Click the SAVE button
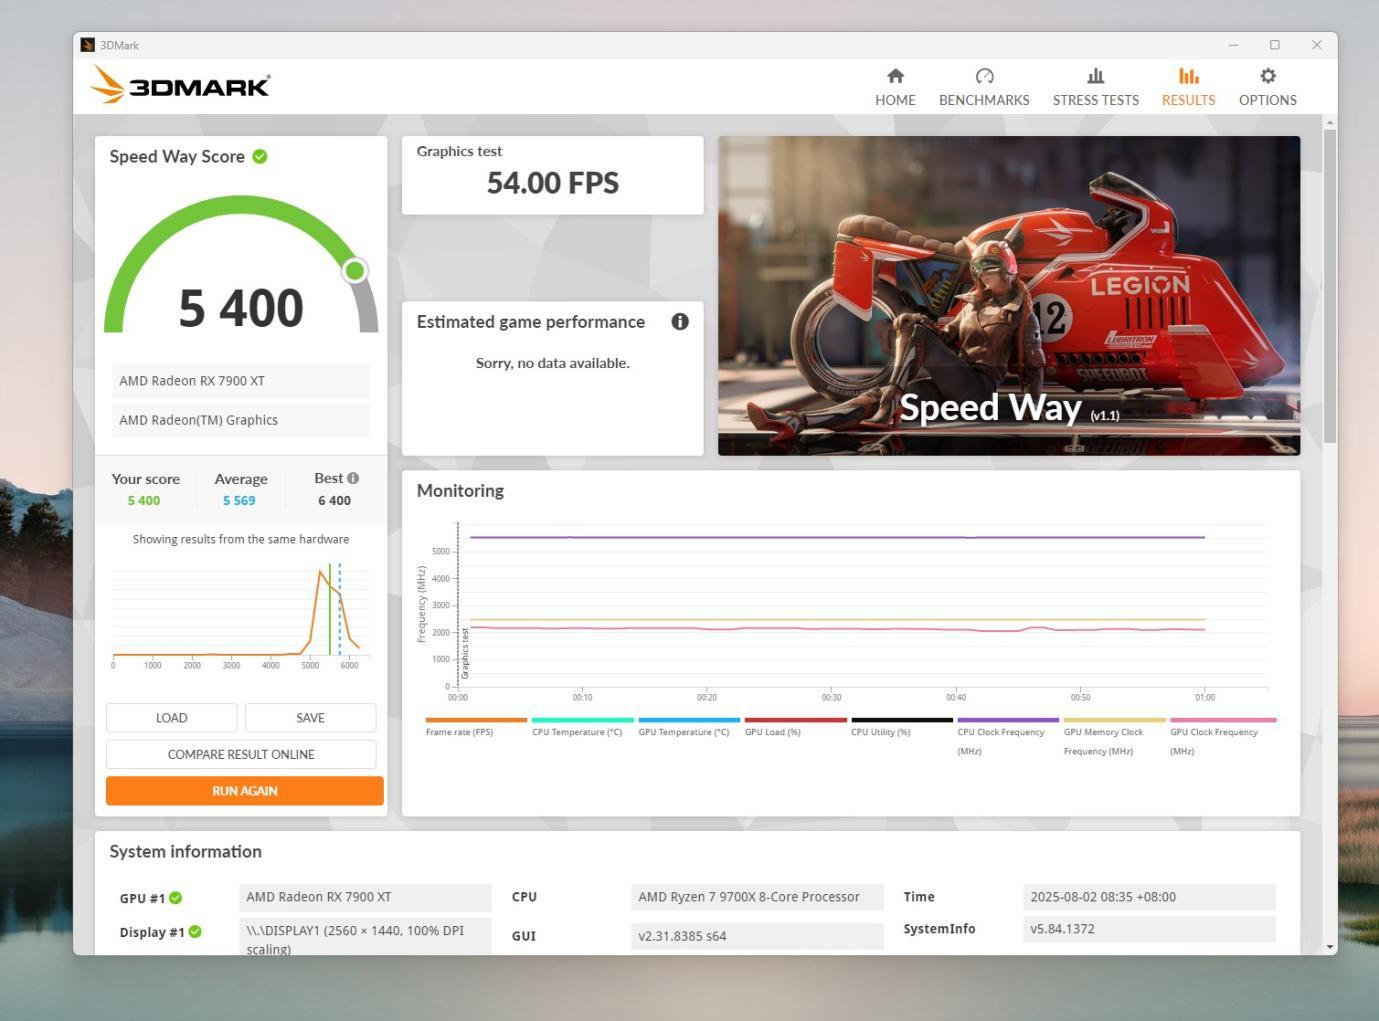 point(310,718)
